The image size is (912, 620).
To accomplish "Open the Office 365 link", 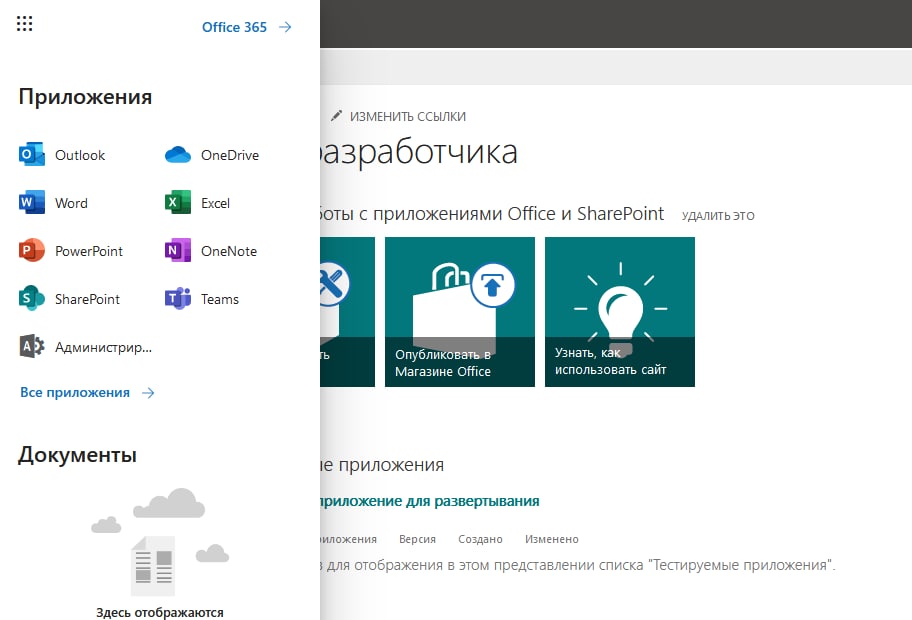I will [x=234, y=27].
